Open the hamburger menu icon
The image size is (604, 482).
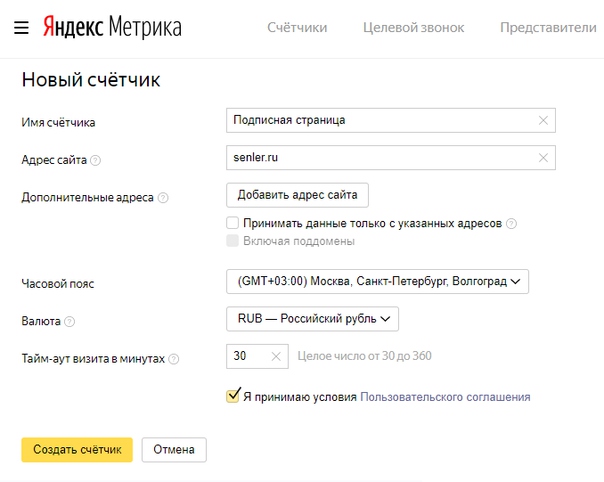pos(21,27)
